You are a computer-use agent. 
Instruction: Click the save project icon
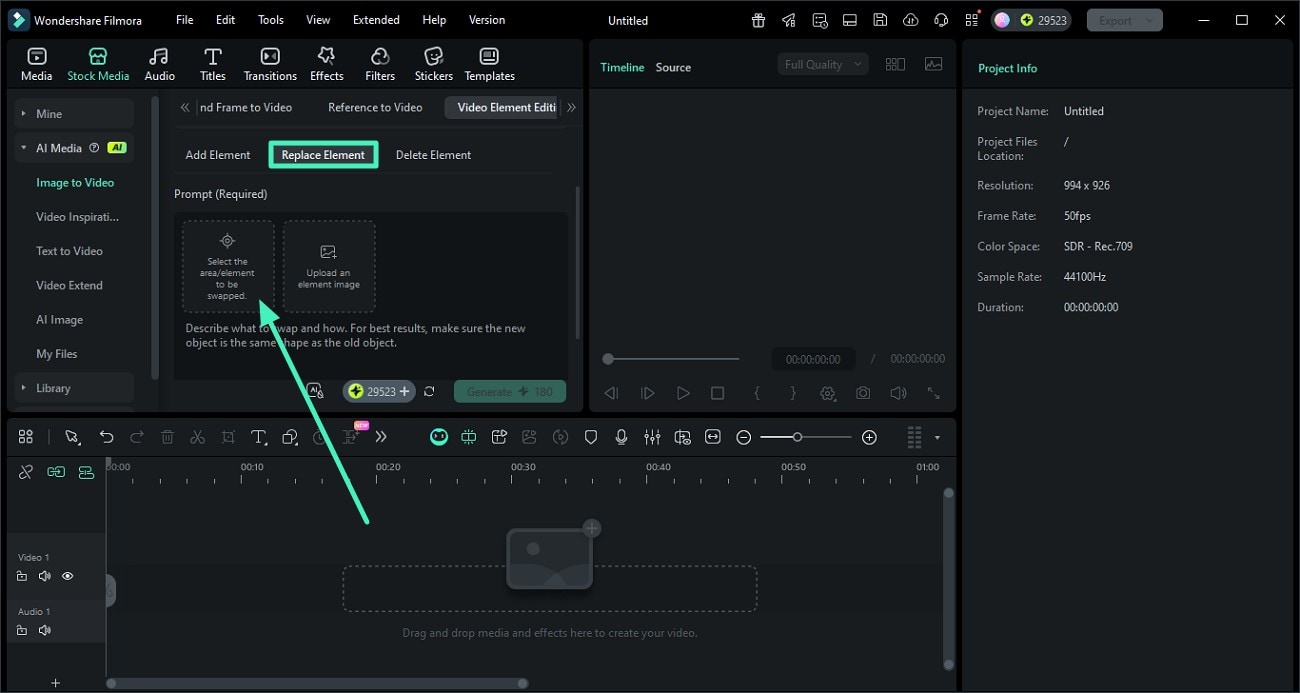879,20
